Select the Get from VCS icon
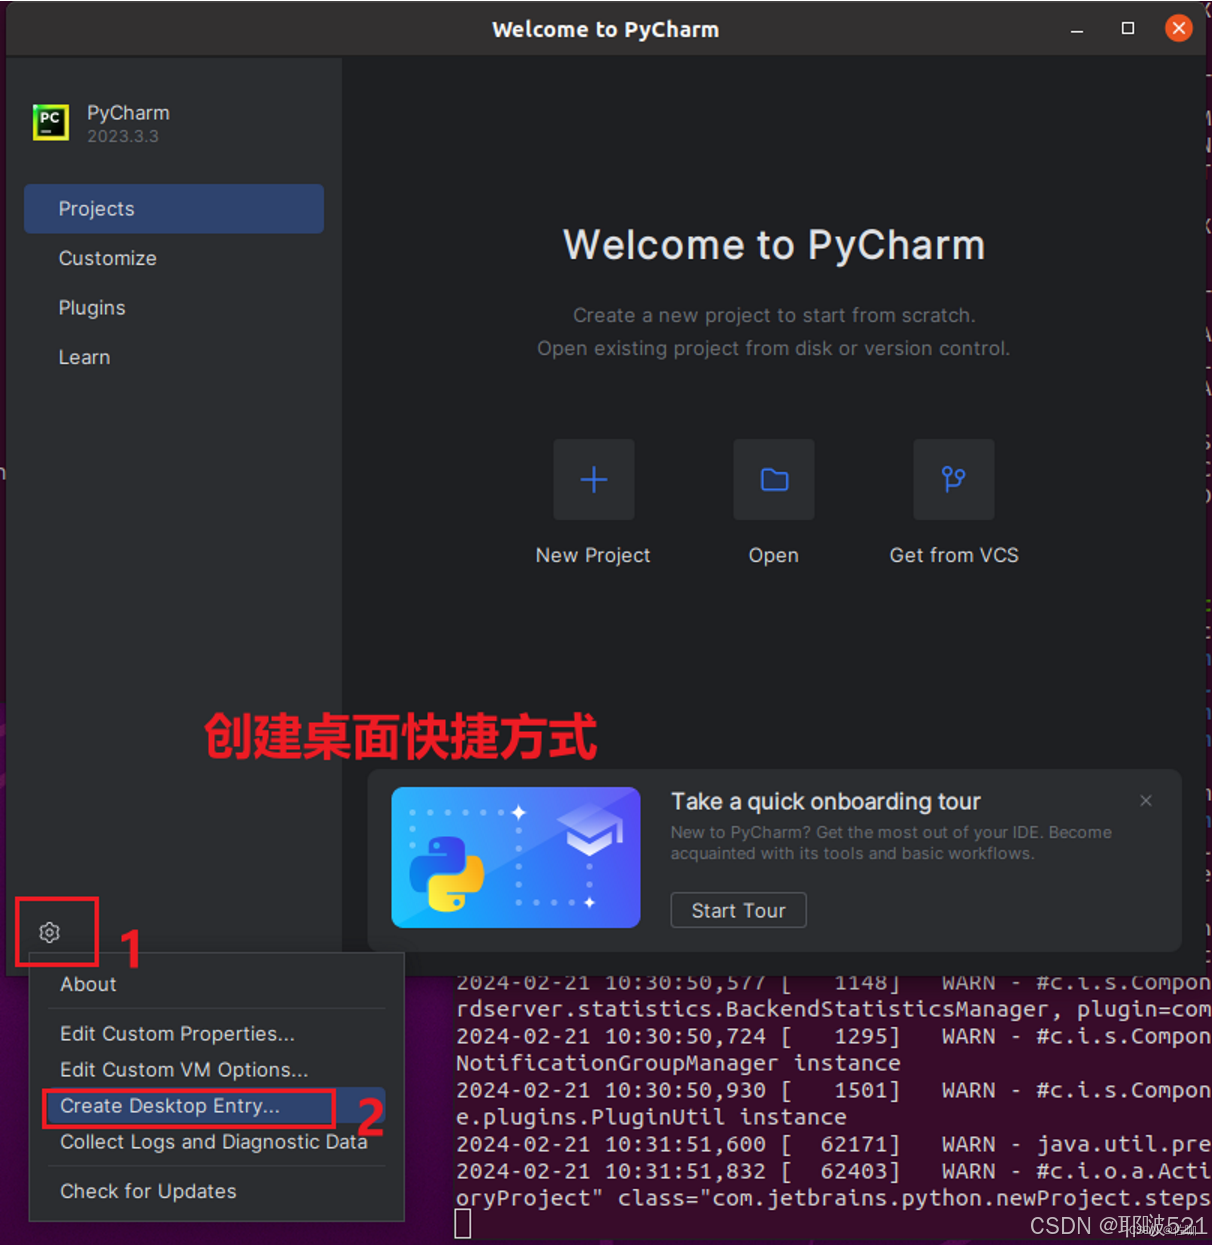Image resolution: width=1212 pixels, height=1246 pixels. [953, 479]
